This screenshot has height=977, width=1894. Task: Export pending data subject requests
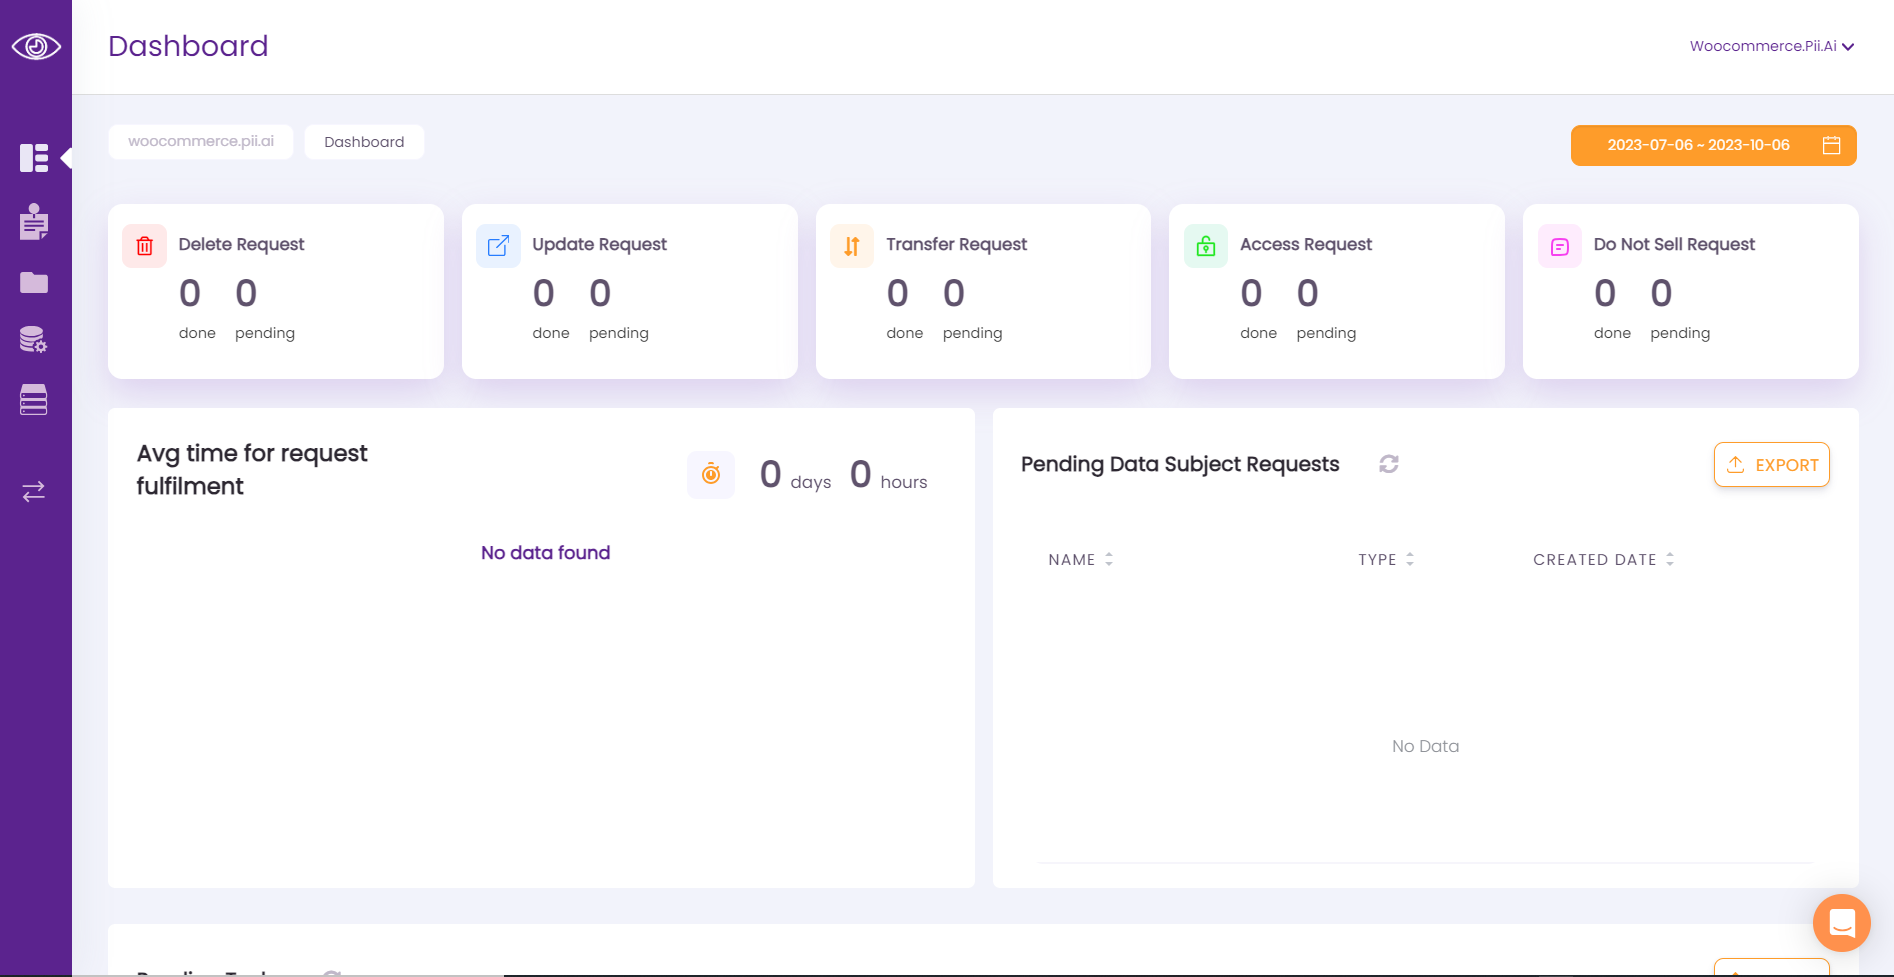tap(1772, 465)
